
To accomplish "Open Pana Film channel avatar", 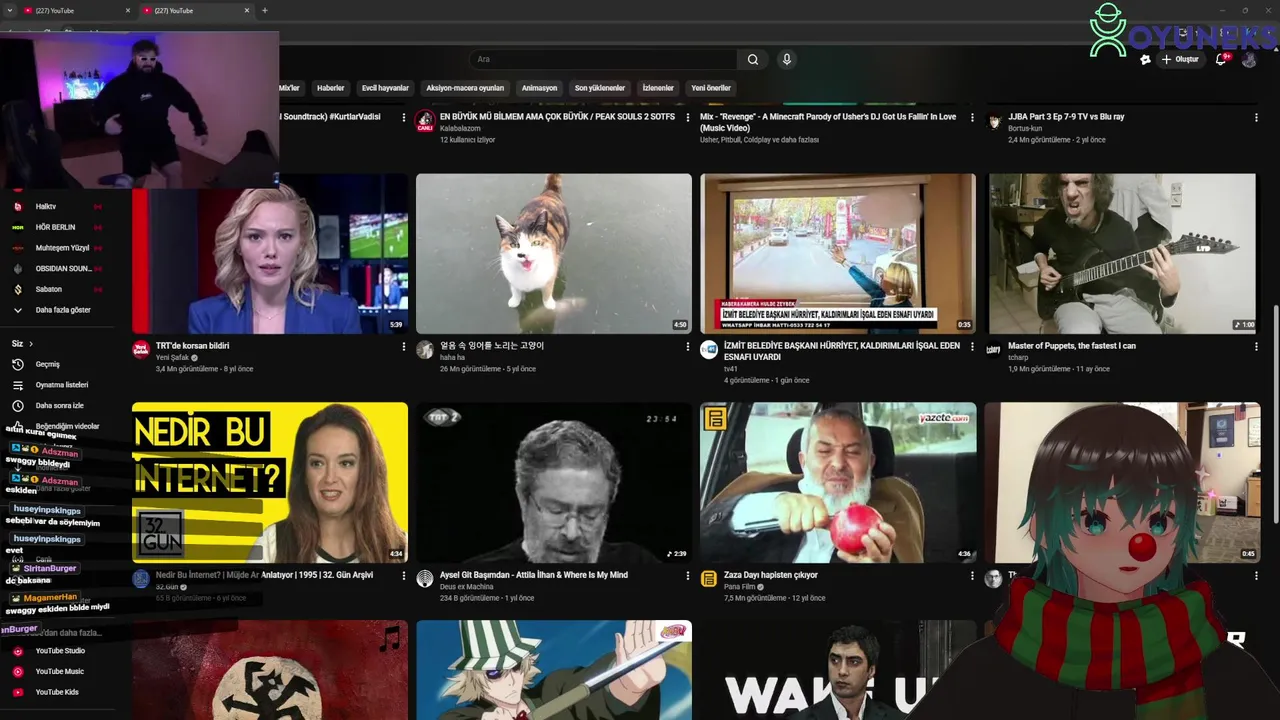I will coord(709,579).
